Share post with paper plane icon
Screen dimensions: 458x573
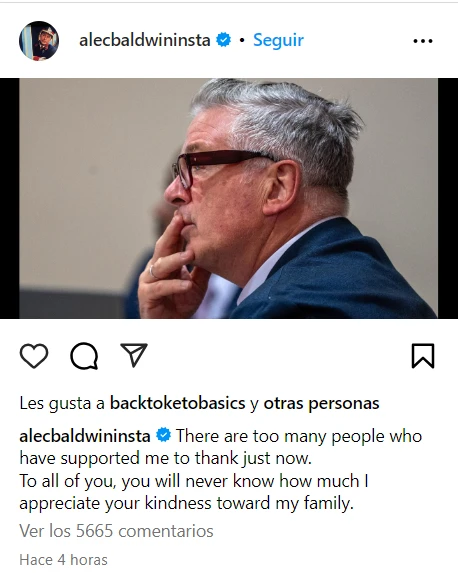[134, 355]
